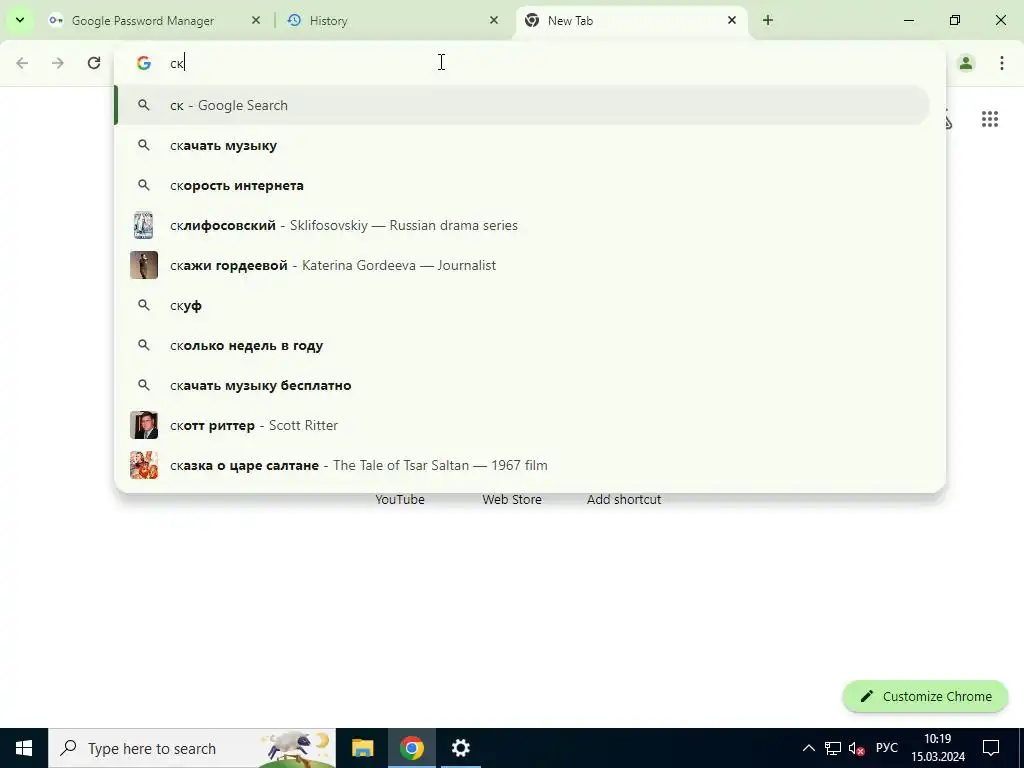Open Settings gear in taskbar
The height and width of the screenshot is (768, 1024).
tap(460, 748)
